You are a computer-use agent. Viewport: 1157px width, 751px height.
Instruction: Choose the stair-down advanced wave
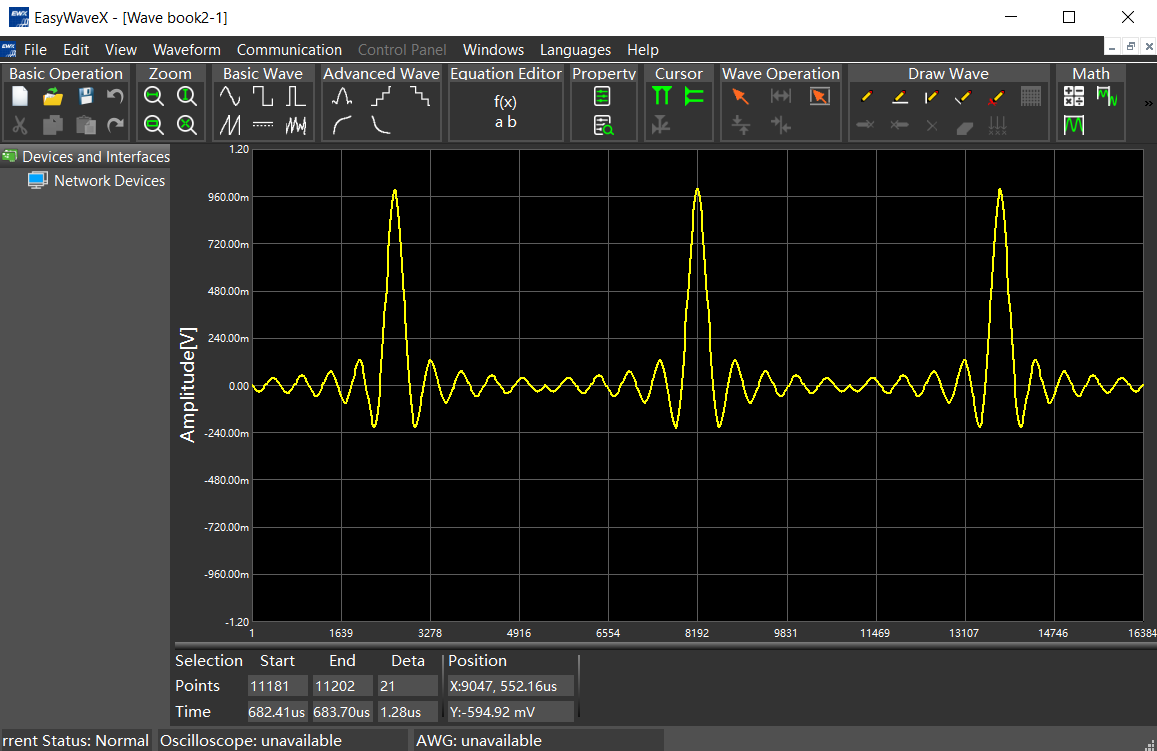[420, 97]
